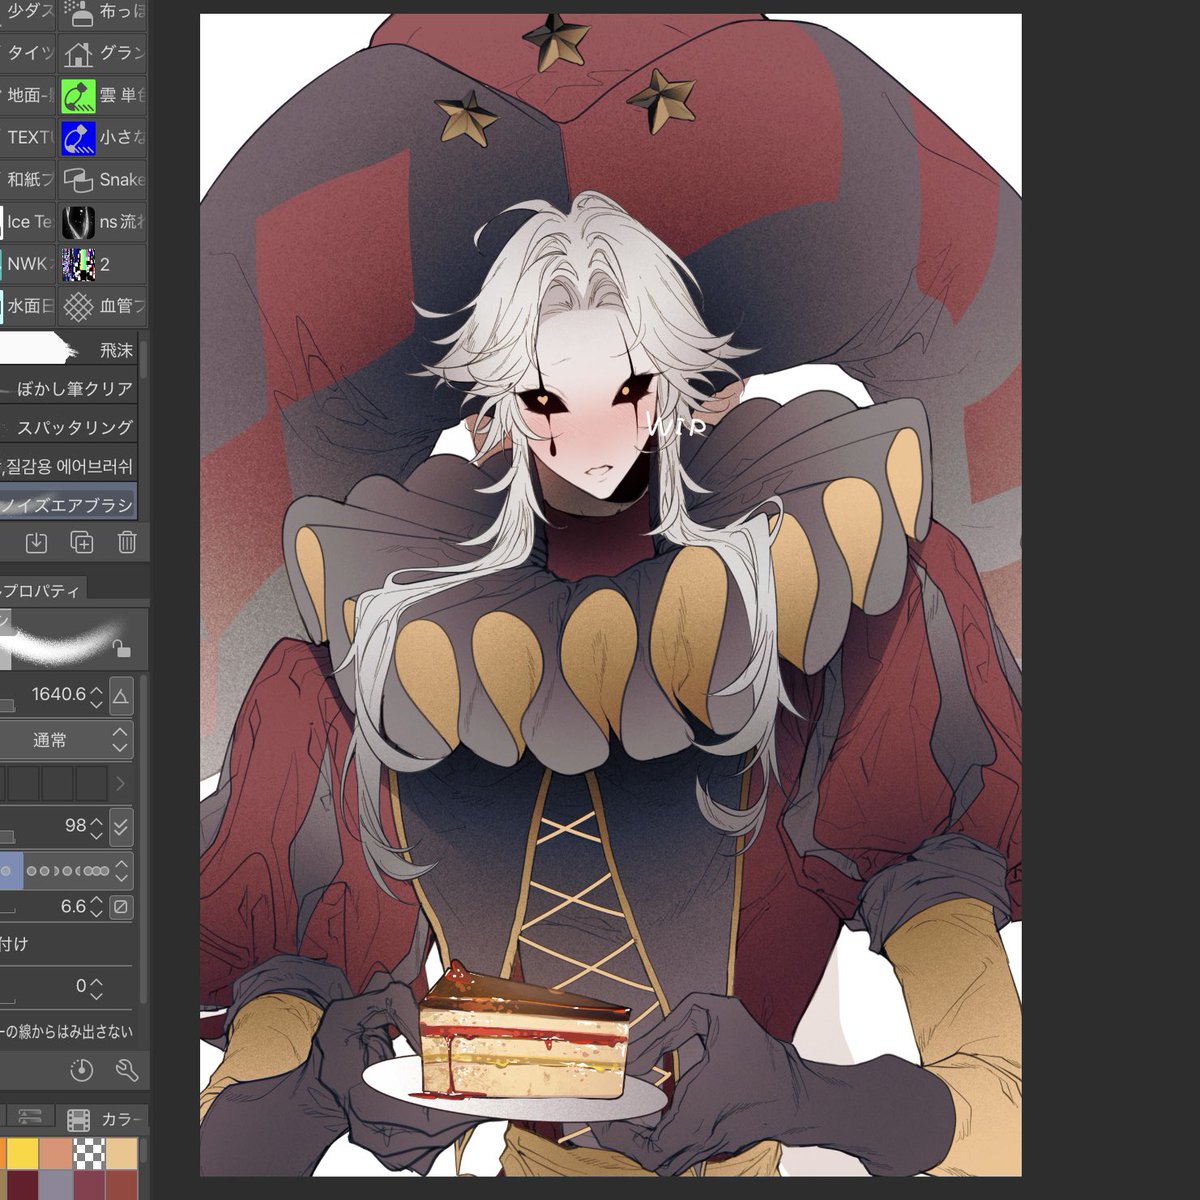The height and width of the screenshot is (1200, 1200).
Task: Pick the light tan color swatch
Action: [x=122, y=1153]
